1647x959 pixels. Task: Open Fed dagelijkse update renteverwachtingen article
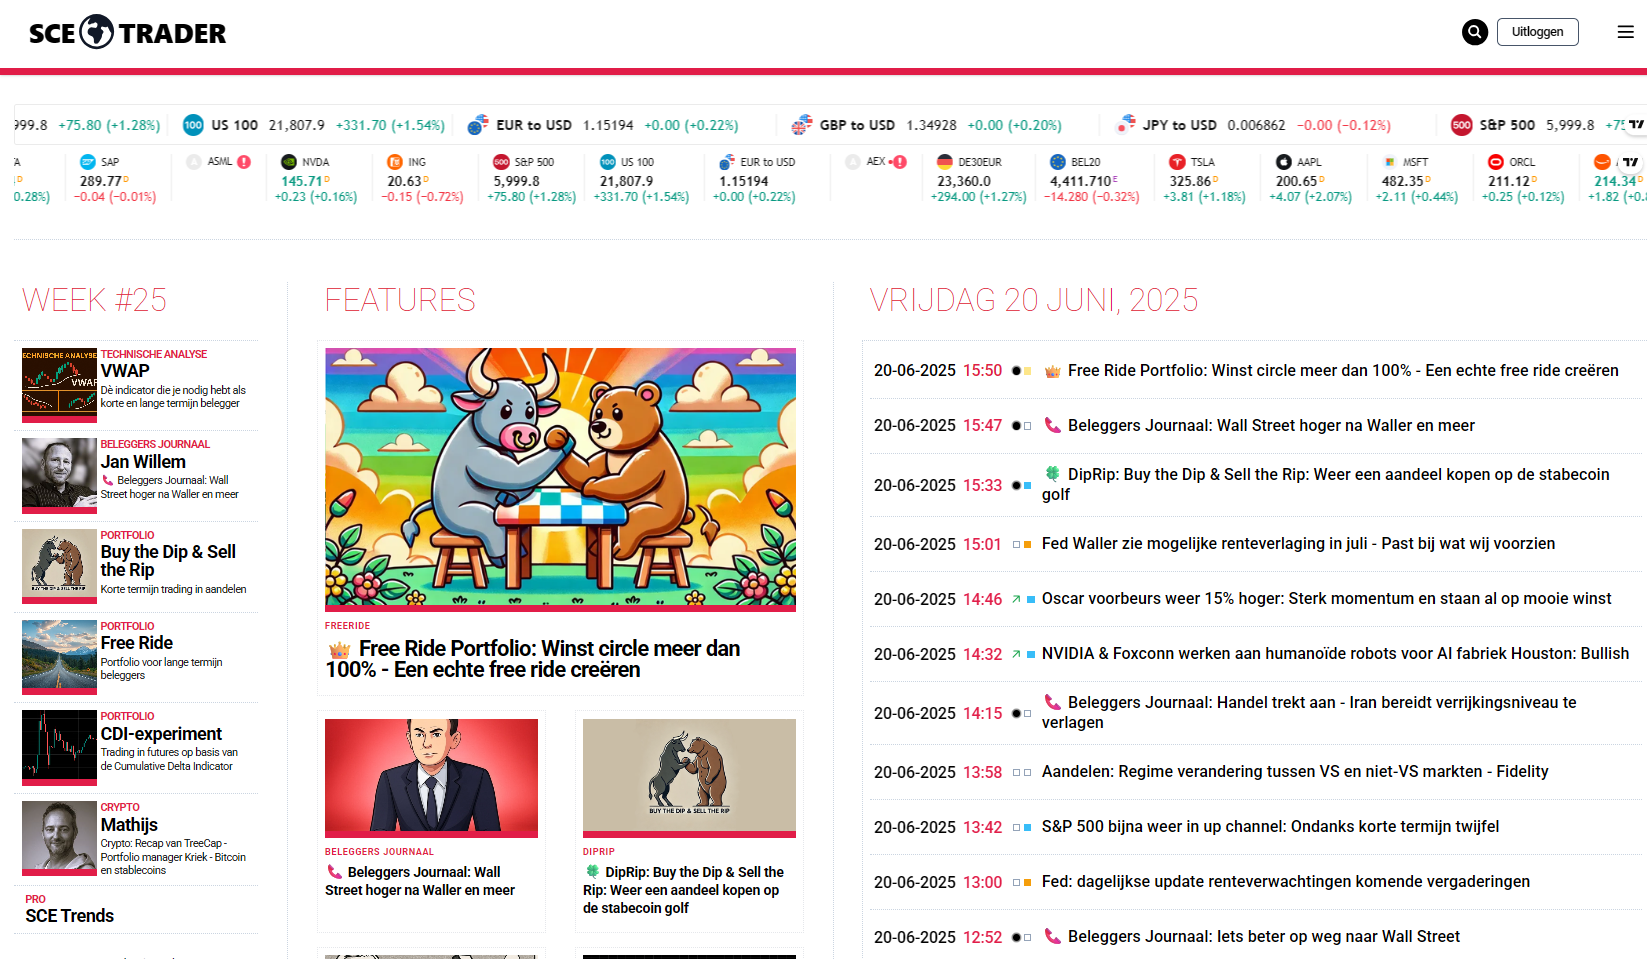pos(1286,881)
